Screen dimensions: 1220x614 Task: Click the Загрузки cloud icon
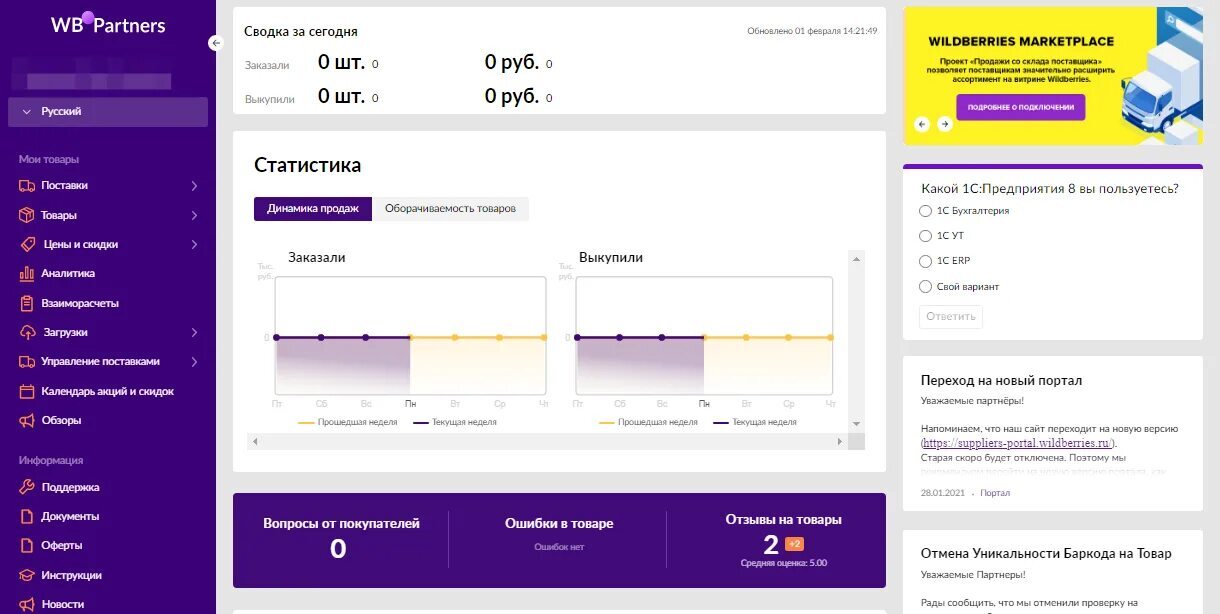(27, 332)
